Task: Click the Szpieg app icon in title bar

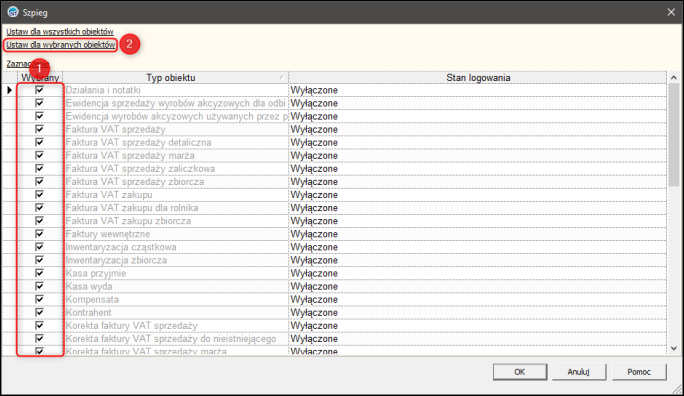Action: pos(13,12)
